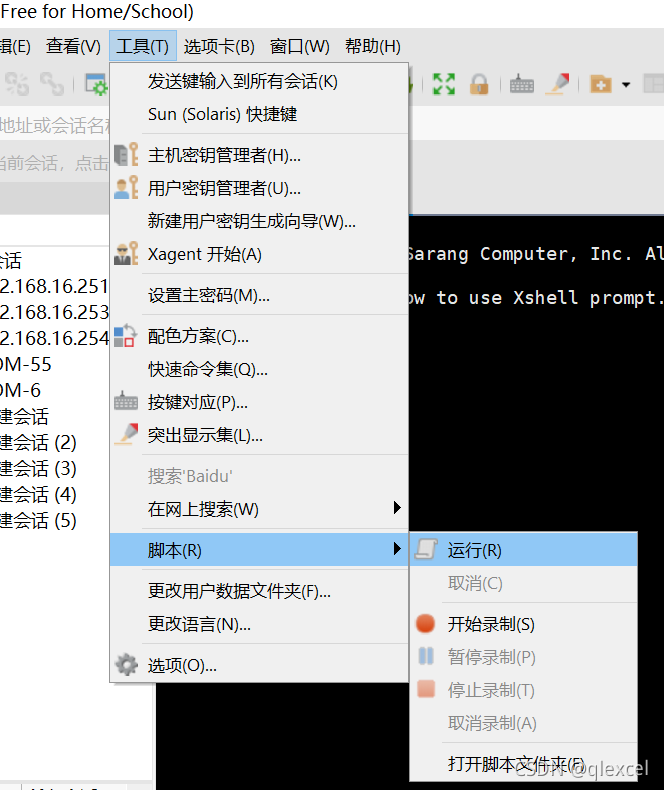Open 快速命令集(Q)... entry
The image size is (664, 790).
[x=259, y=369]
